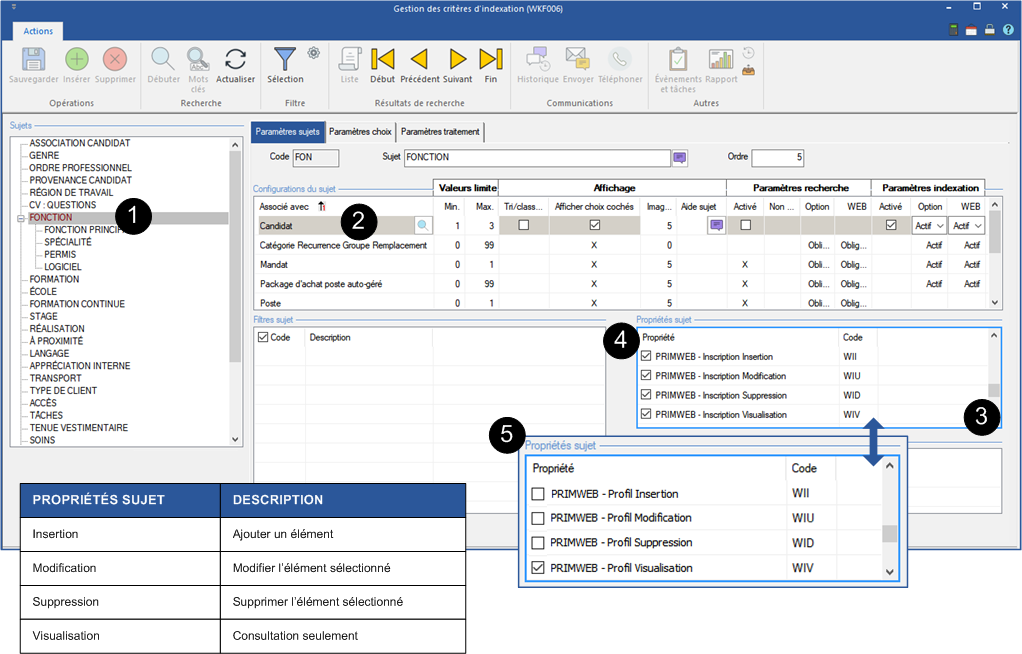Uncheck PRIMWEB - Inscription Insertion

coord(646,356)
